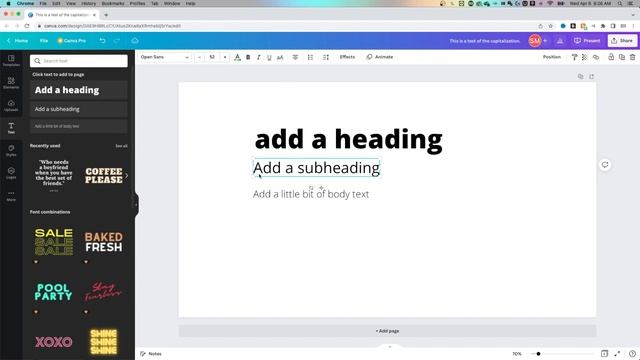The height and width of the screenshot is (360, 640).
Task: Open the text color picker
Action: tap(237, 57)
